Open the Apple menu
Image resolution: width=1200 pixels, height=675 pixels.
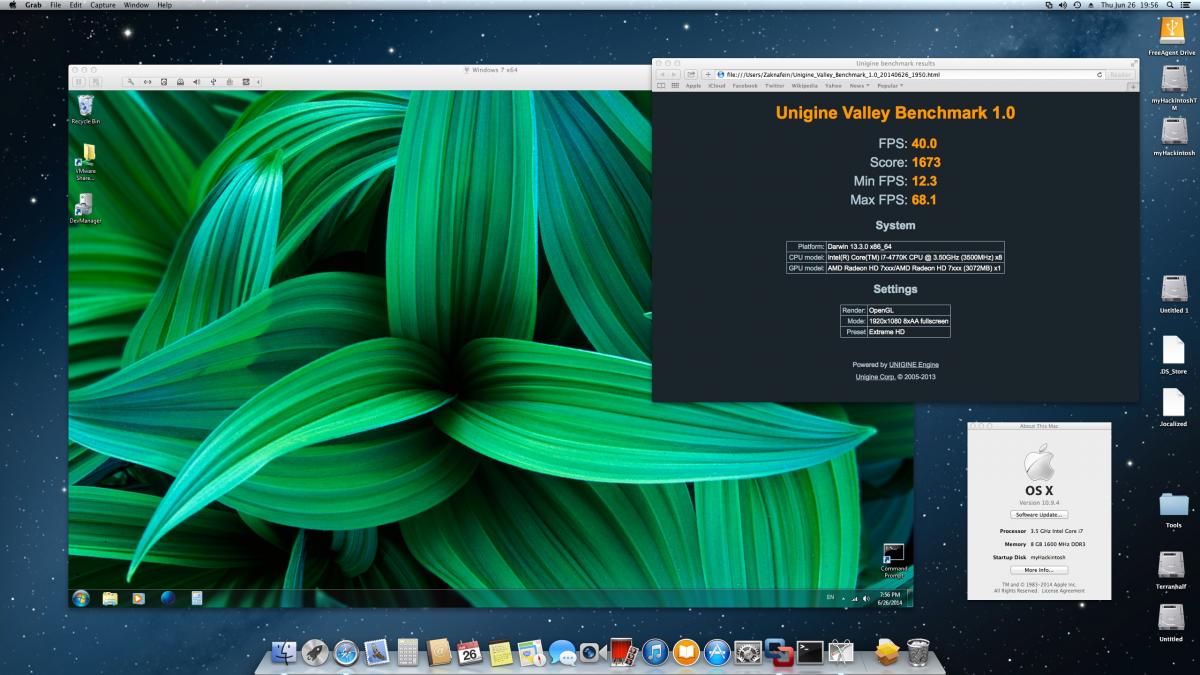pyautogui.click(x=13, y=5)
